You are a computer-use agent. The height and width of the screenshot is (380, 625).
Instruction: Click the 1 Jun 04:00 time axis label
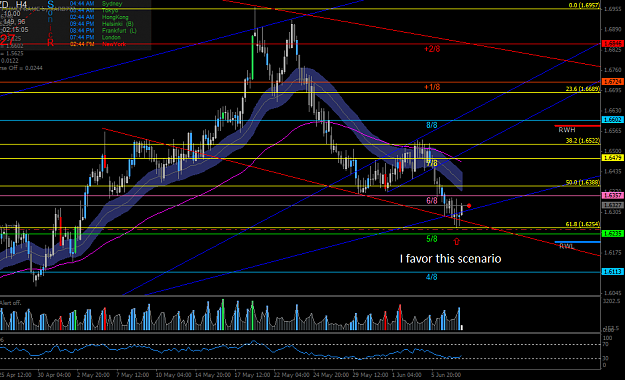[x=407, y=375]
